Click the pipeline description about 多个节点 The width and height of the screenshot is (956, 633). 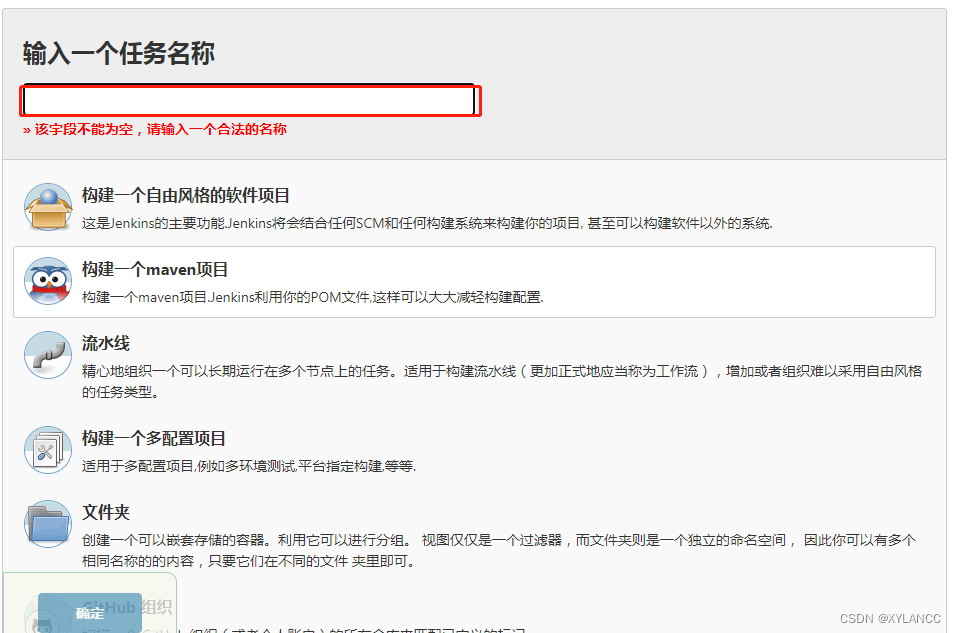(502, 381)
